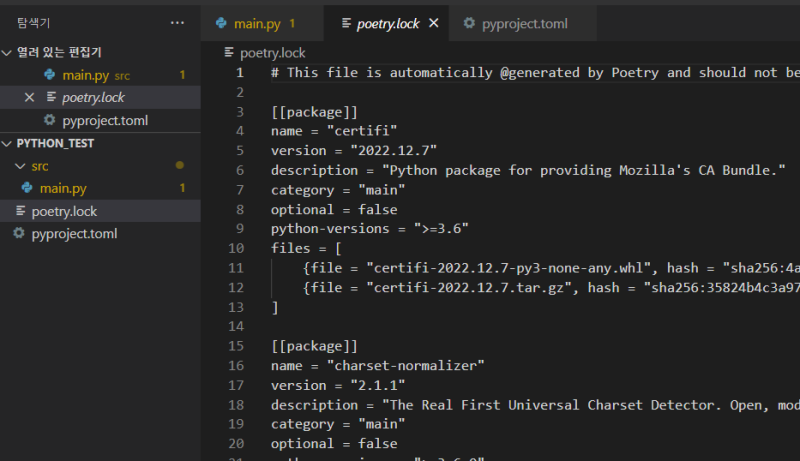Click the Python icon of main.py under src
The width and height of the screenshot is (800, 461).
28,188
